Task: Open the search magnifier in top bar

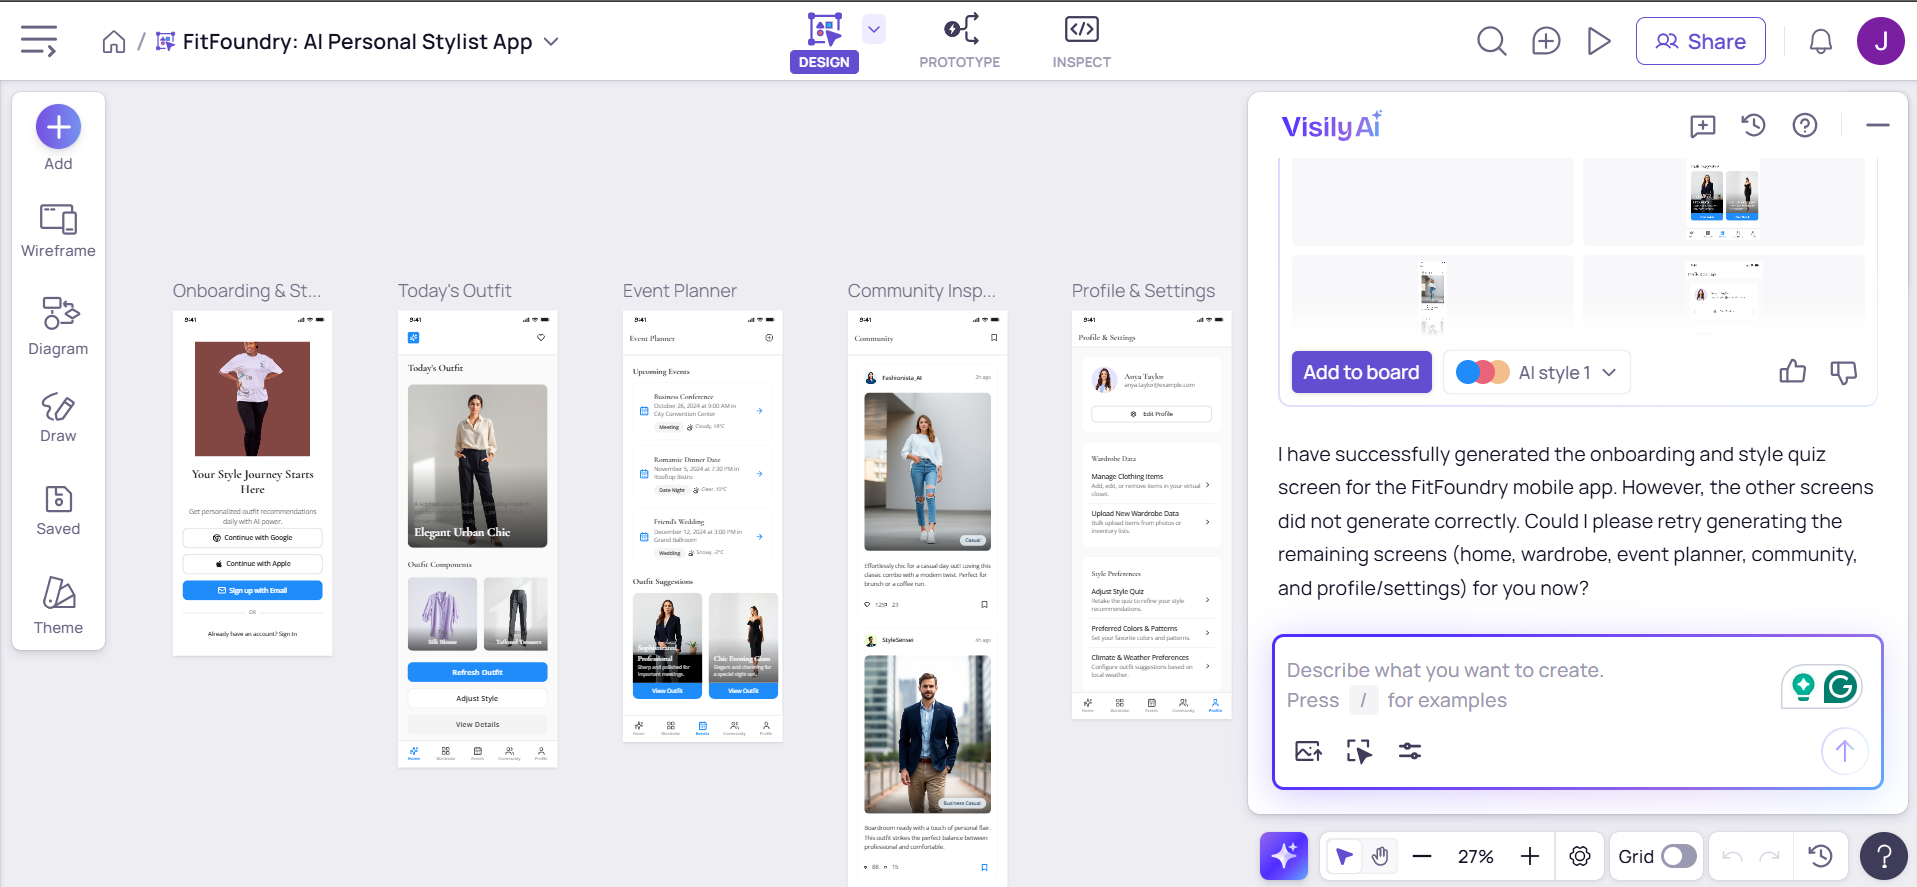Action: pyautogui.click(x=1491, y=41)
